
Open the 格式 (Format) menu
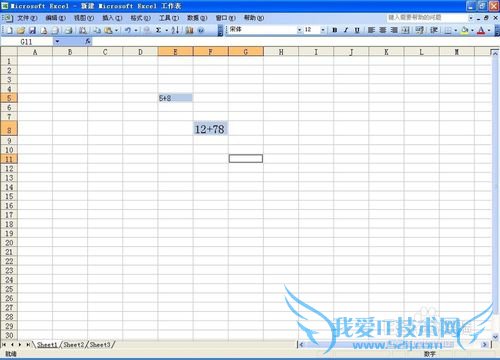coord(140,18)
